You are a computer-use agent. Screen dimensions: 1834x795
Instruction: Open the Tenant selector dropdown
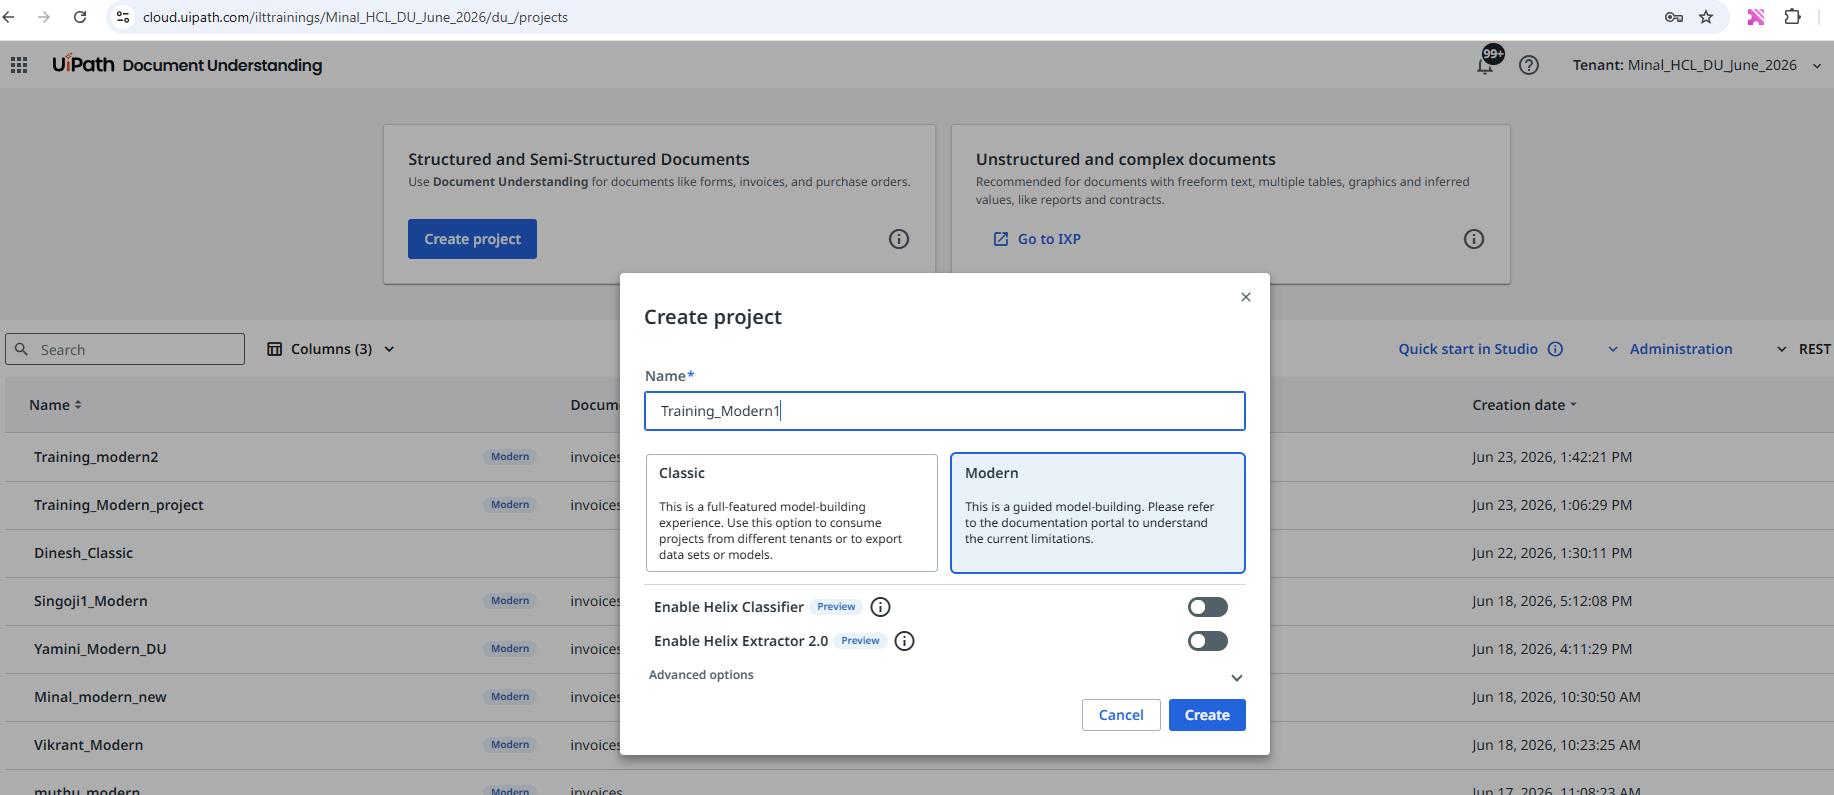tap(1697, 65)
